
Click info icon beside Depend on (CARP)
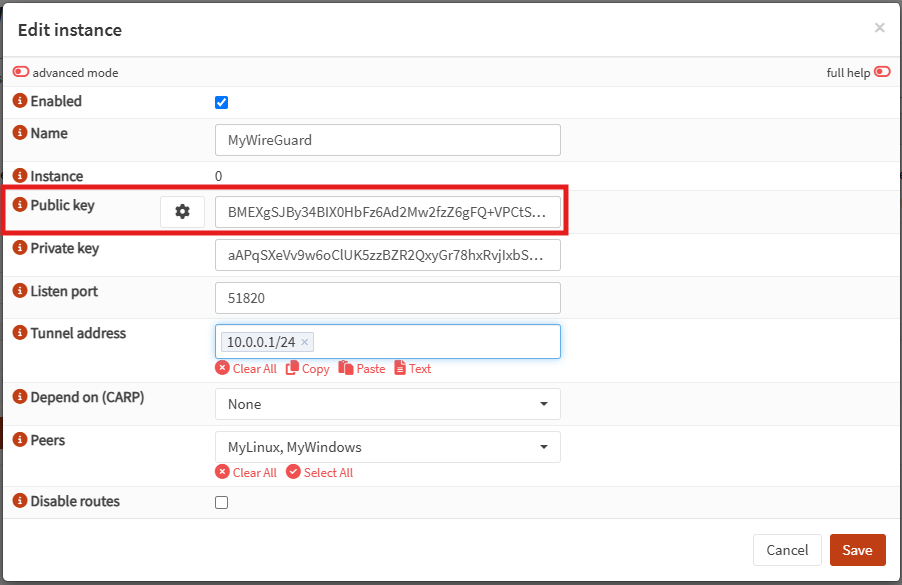[20, 397]
